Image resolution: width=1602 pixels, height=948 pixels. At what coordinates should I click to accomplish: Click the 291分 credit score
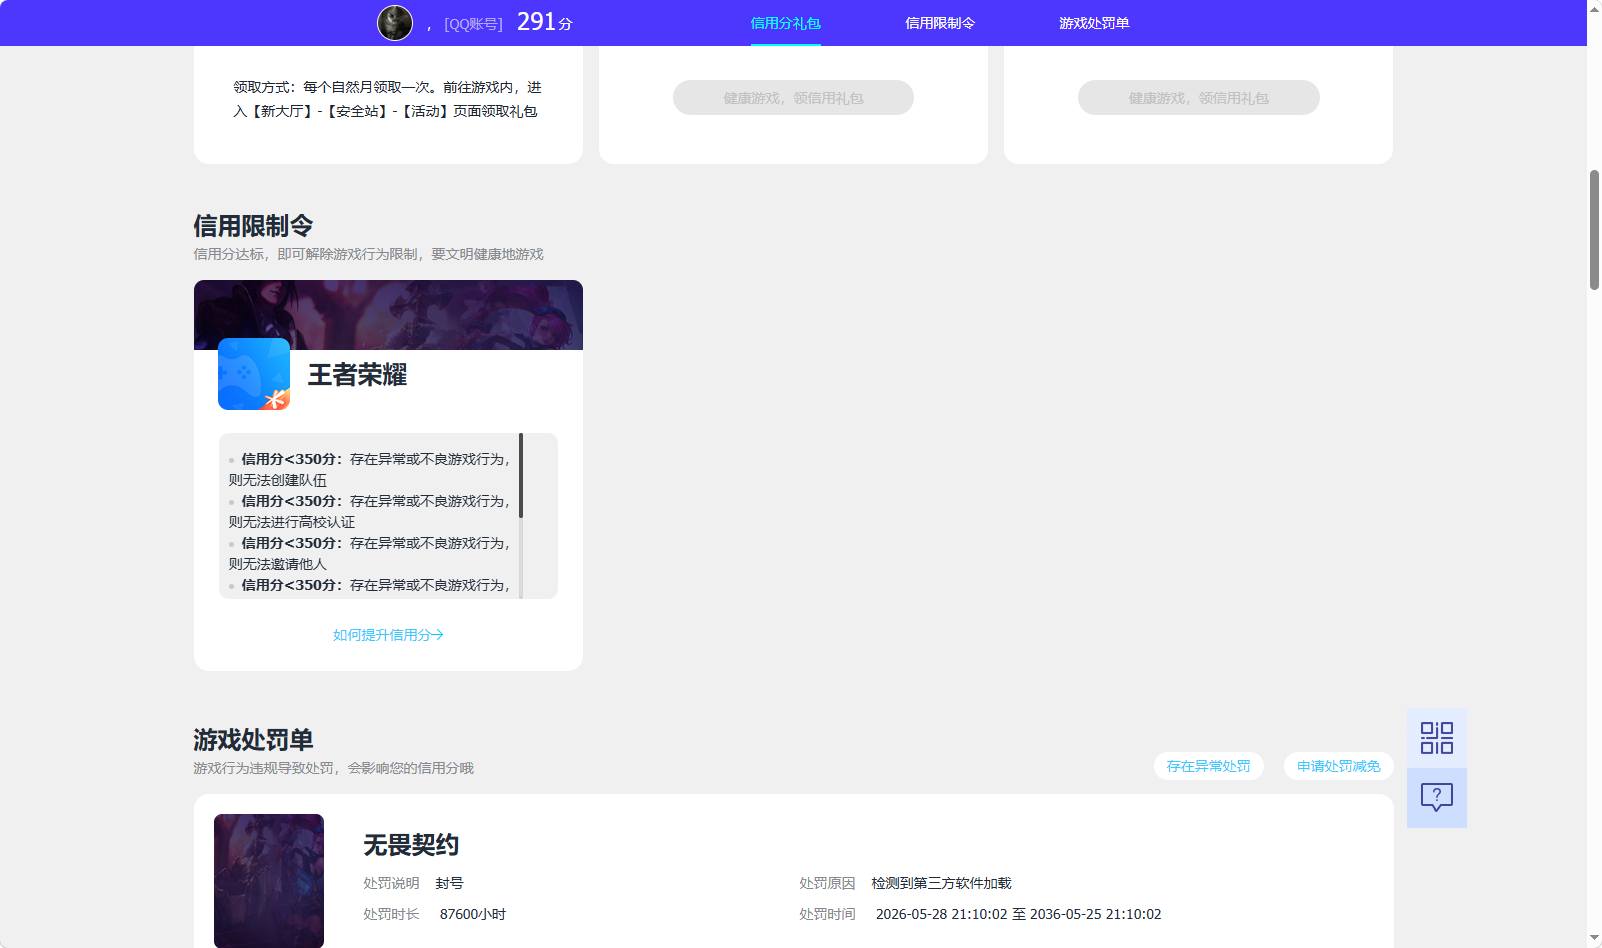tap(545, 22)
